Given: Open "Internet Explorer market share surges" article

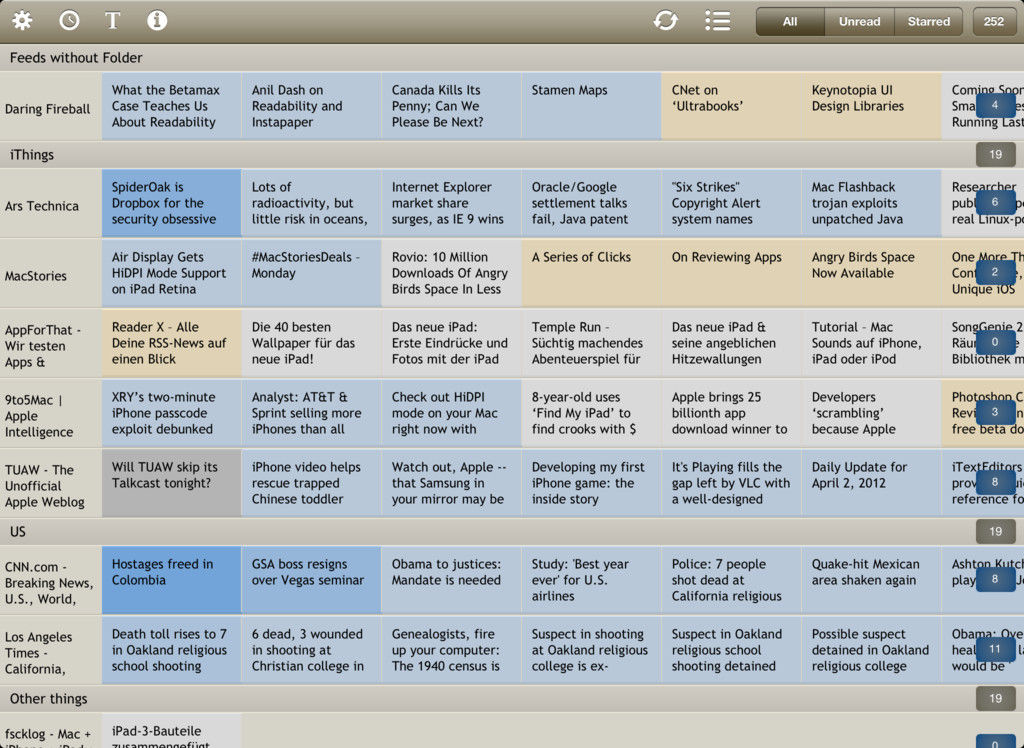Looking at the screenshot, I should coord(451,203).
